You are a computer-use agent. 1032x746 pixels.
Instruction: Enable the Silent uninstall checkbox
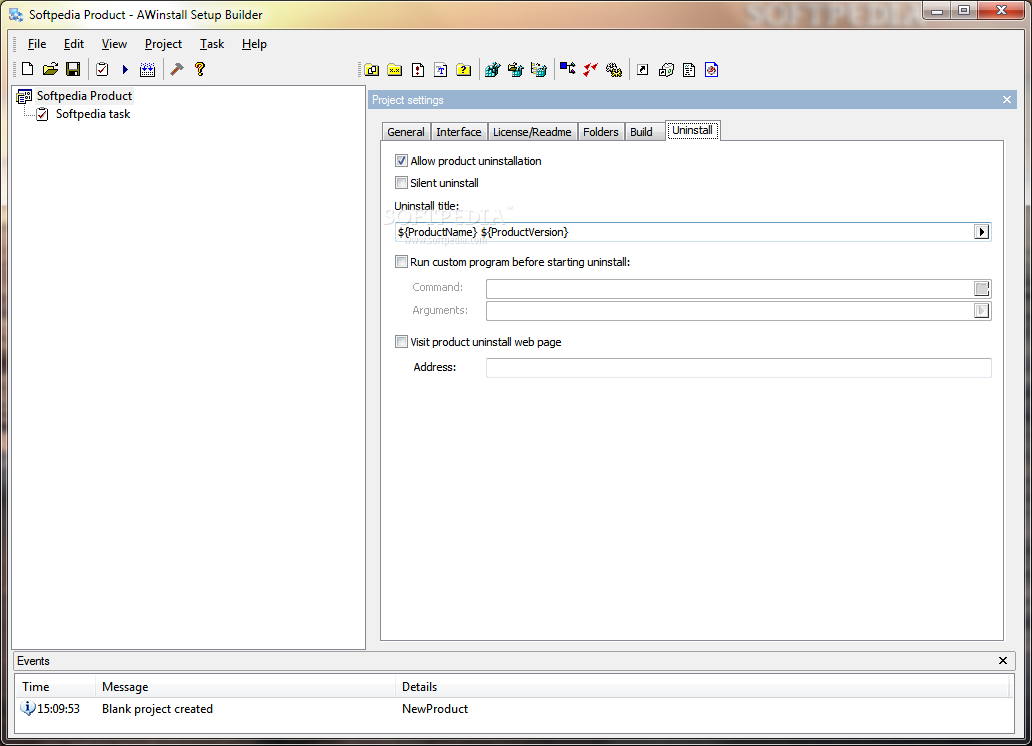(401, 182)
